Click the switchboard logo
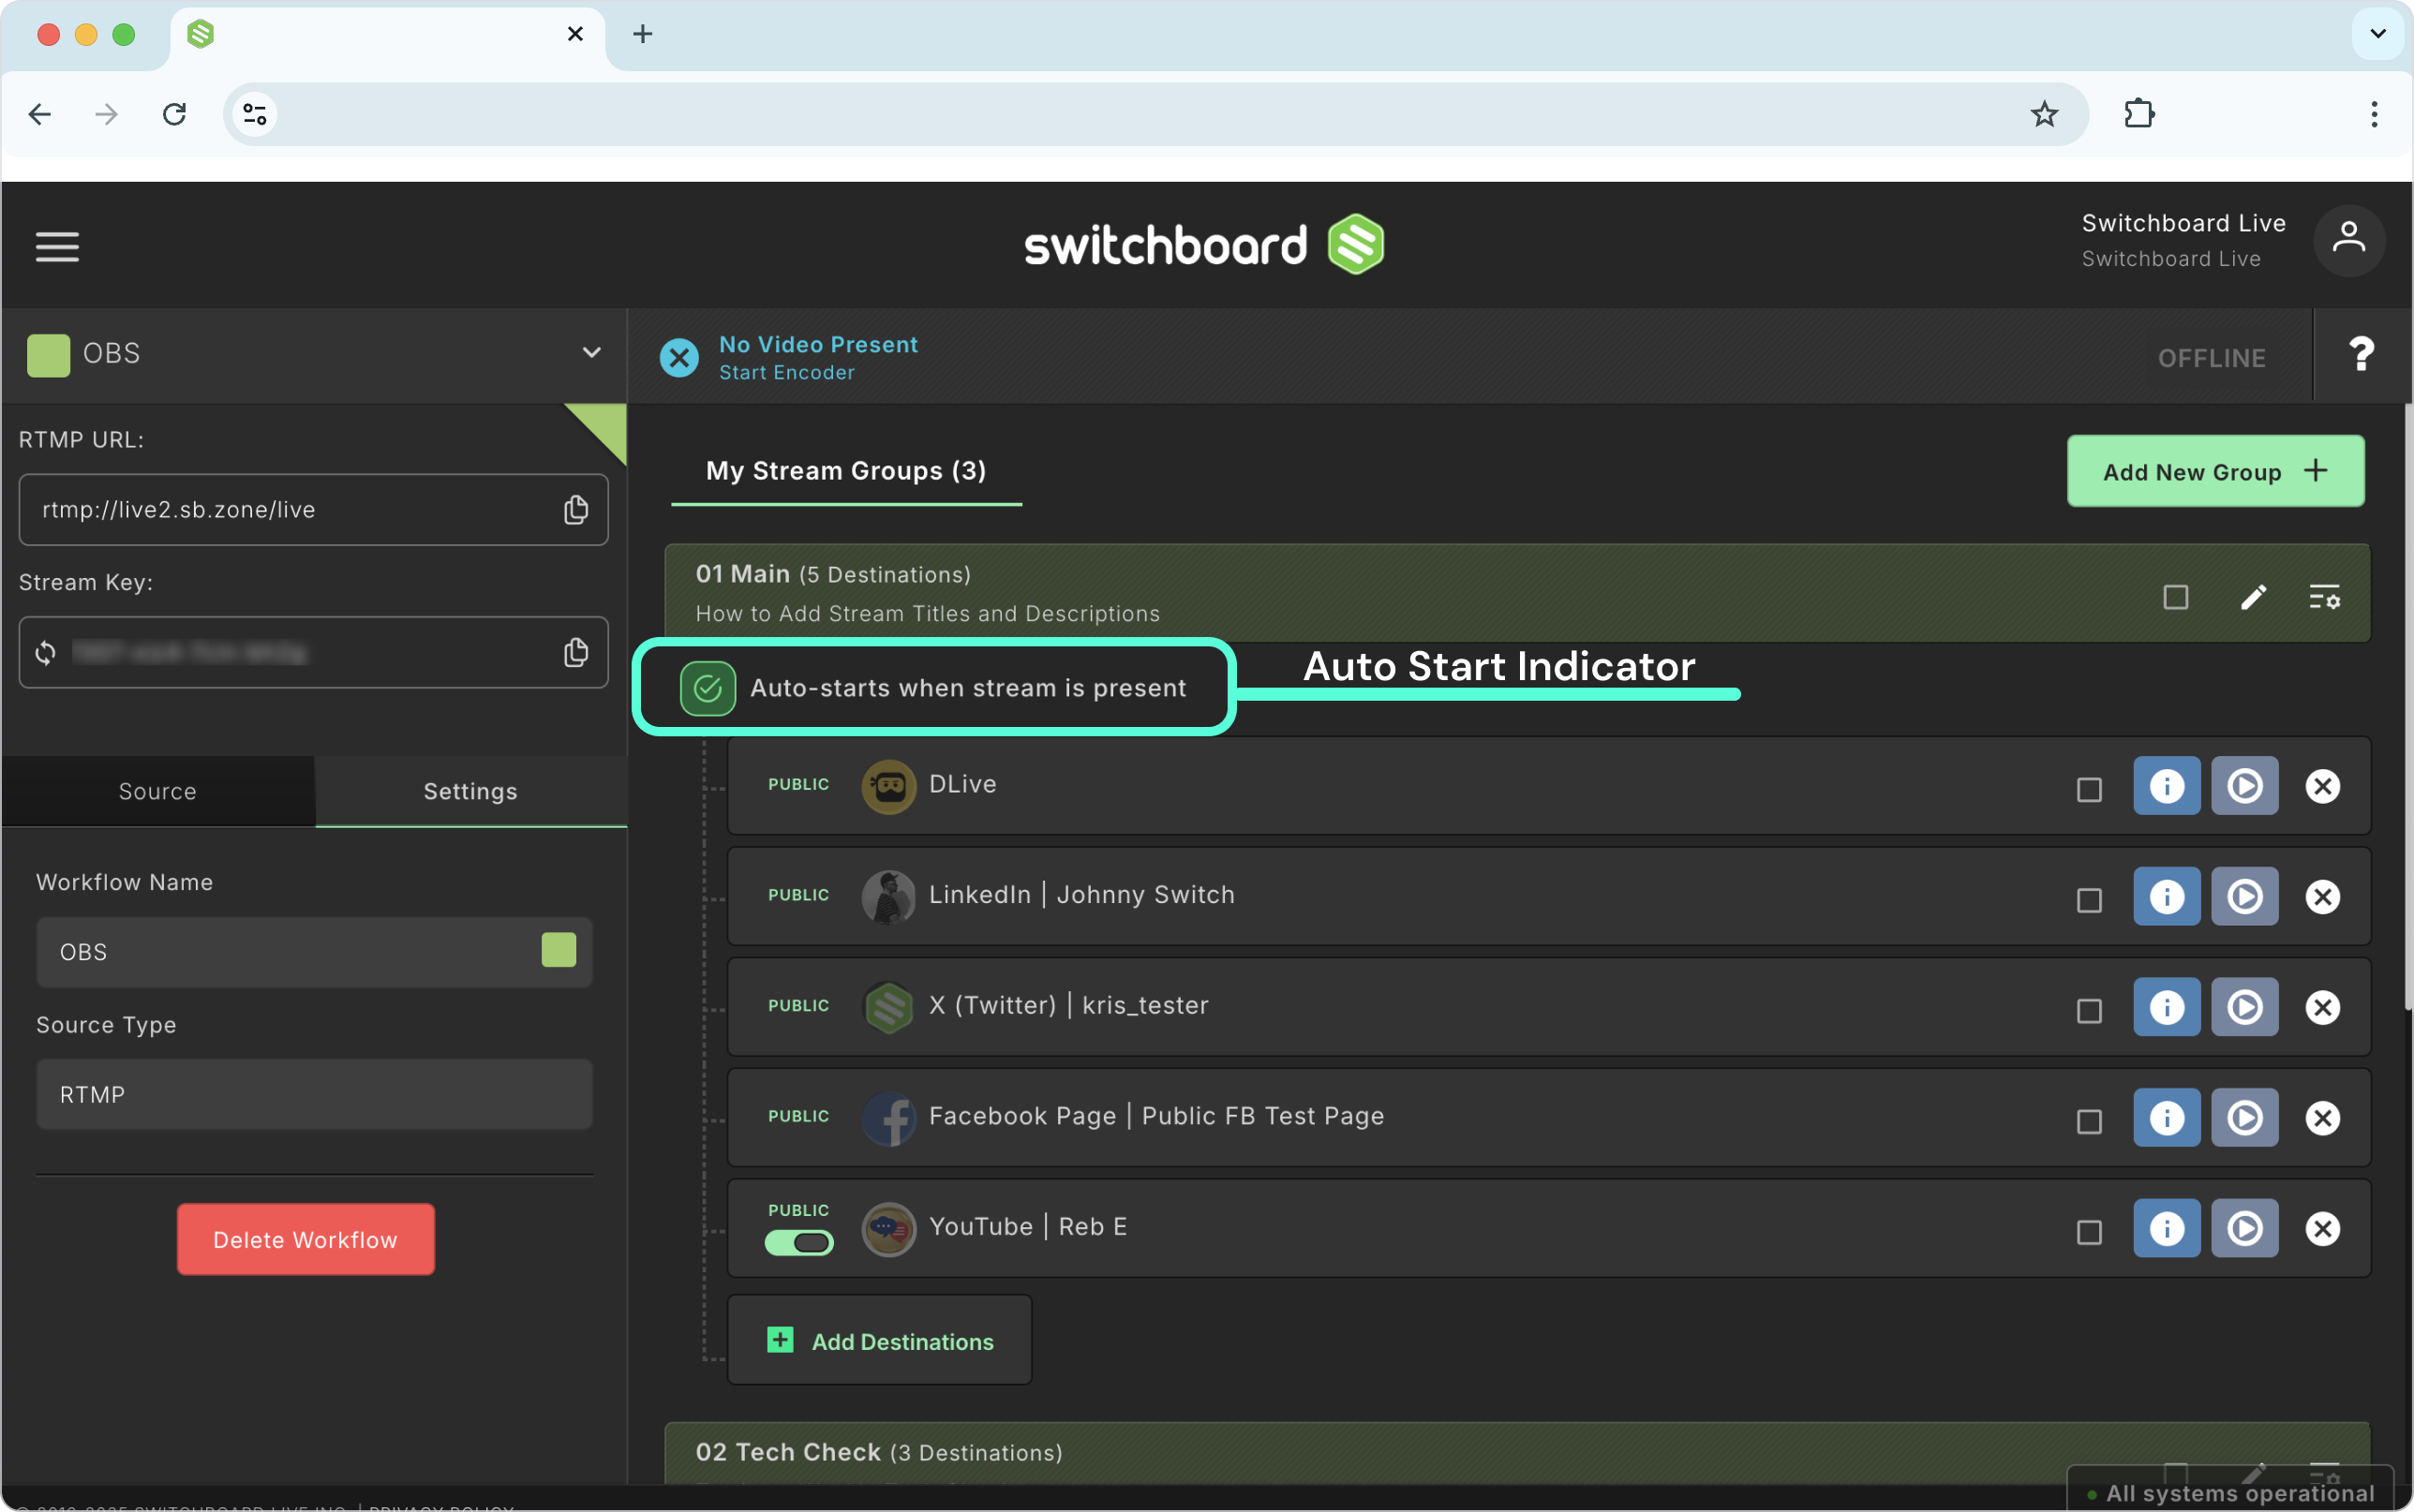Viewport: 2414px width, 1512px height. [1204, 245]
